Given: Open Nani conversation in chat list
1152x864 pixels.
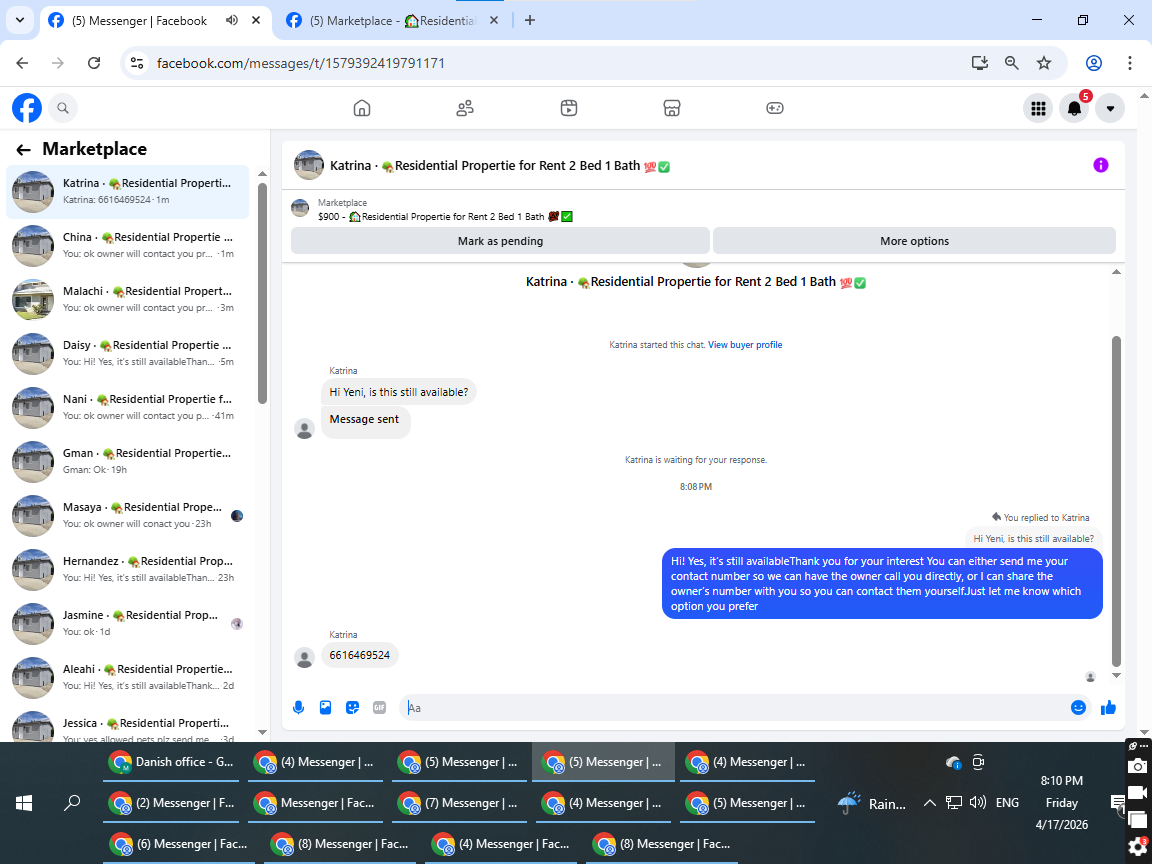Looking at the screenshot, I should tap(128, 408).
